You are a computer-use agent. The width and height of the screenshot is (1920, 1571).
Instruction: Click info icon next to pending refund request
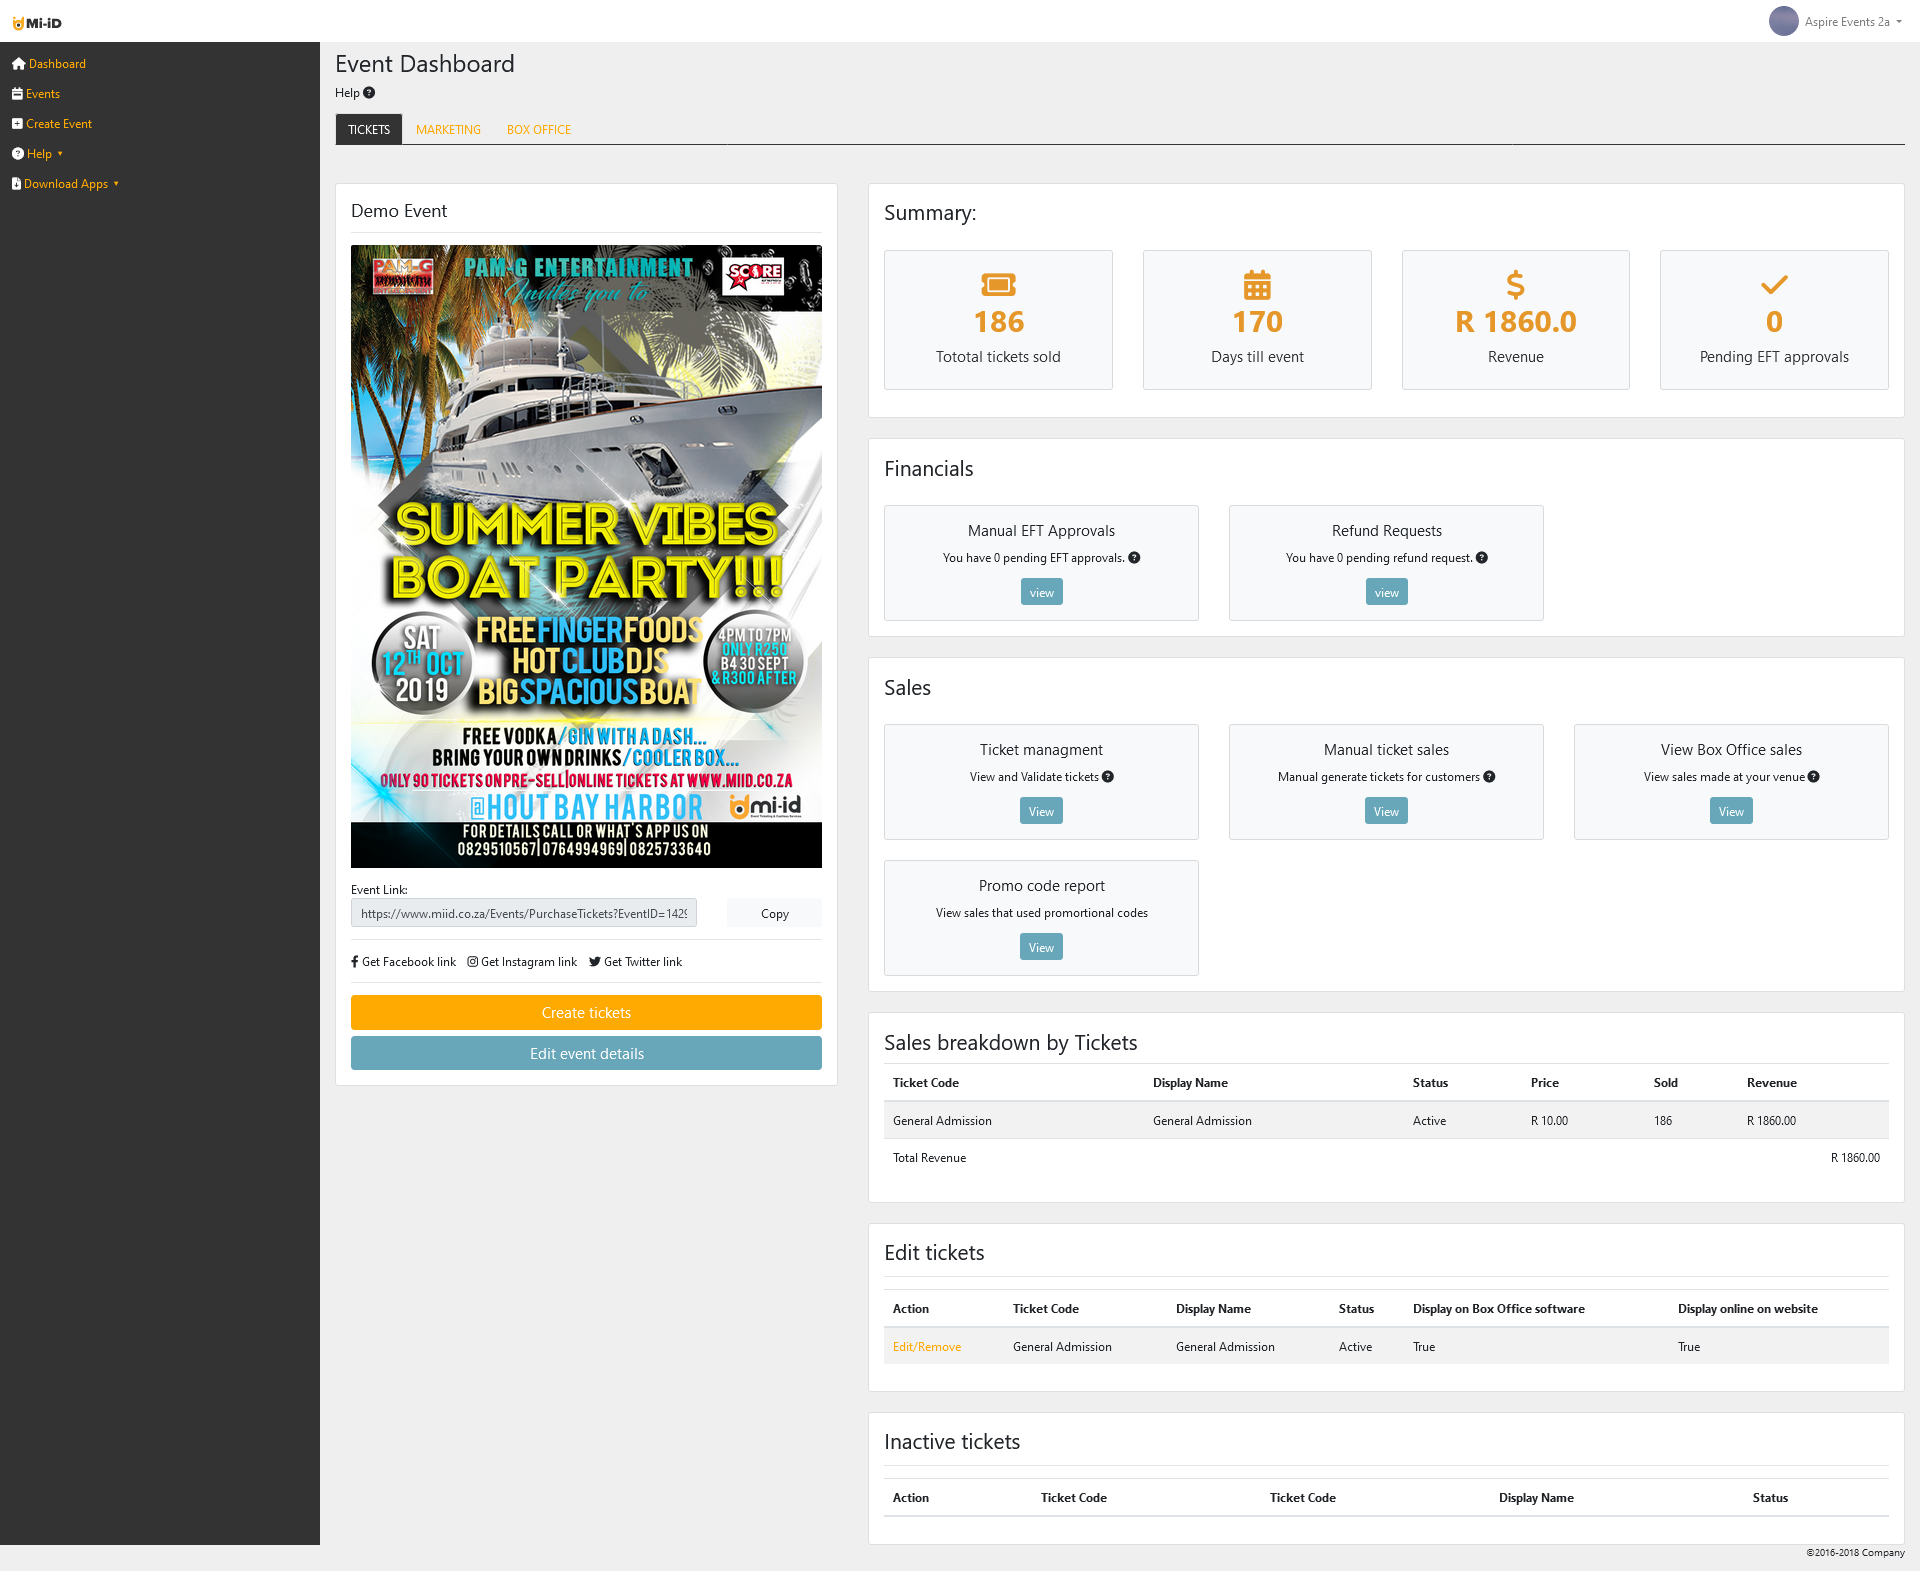click(x=1482, y=558)
